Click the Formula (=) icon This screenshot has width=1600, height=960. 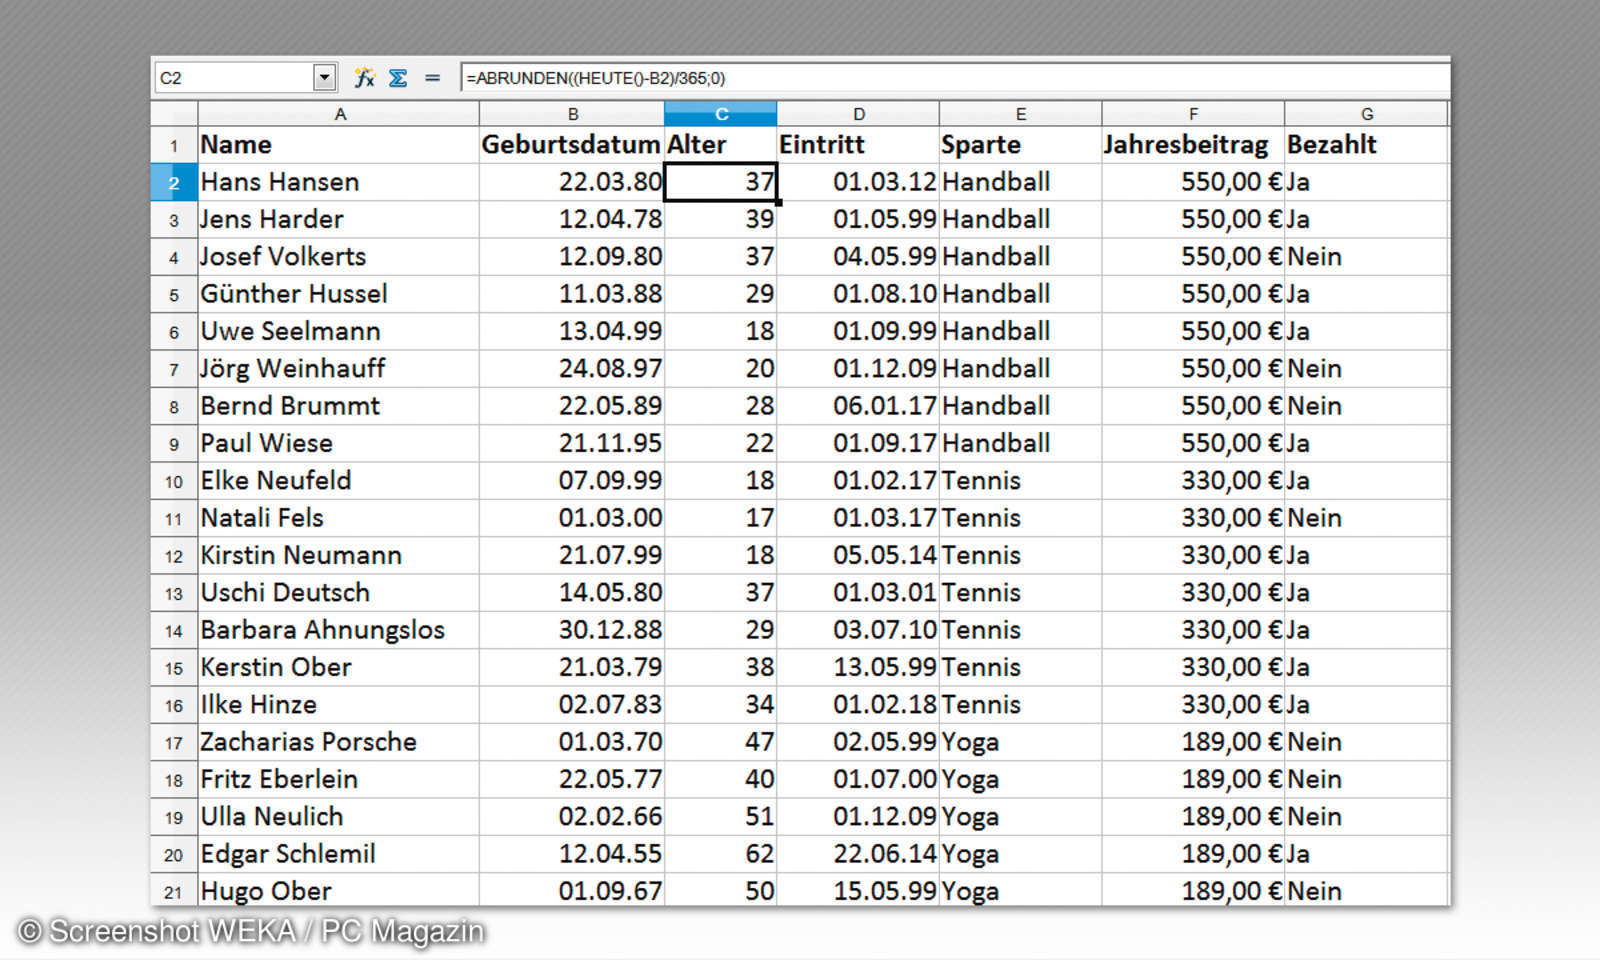[430, 77]
